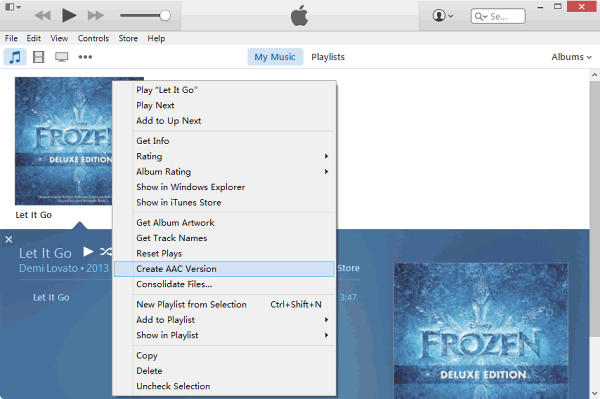Click the scrollbar down arrow

coord(595,393)
